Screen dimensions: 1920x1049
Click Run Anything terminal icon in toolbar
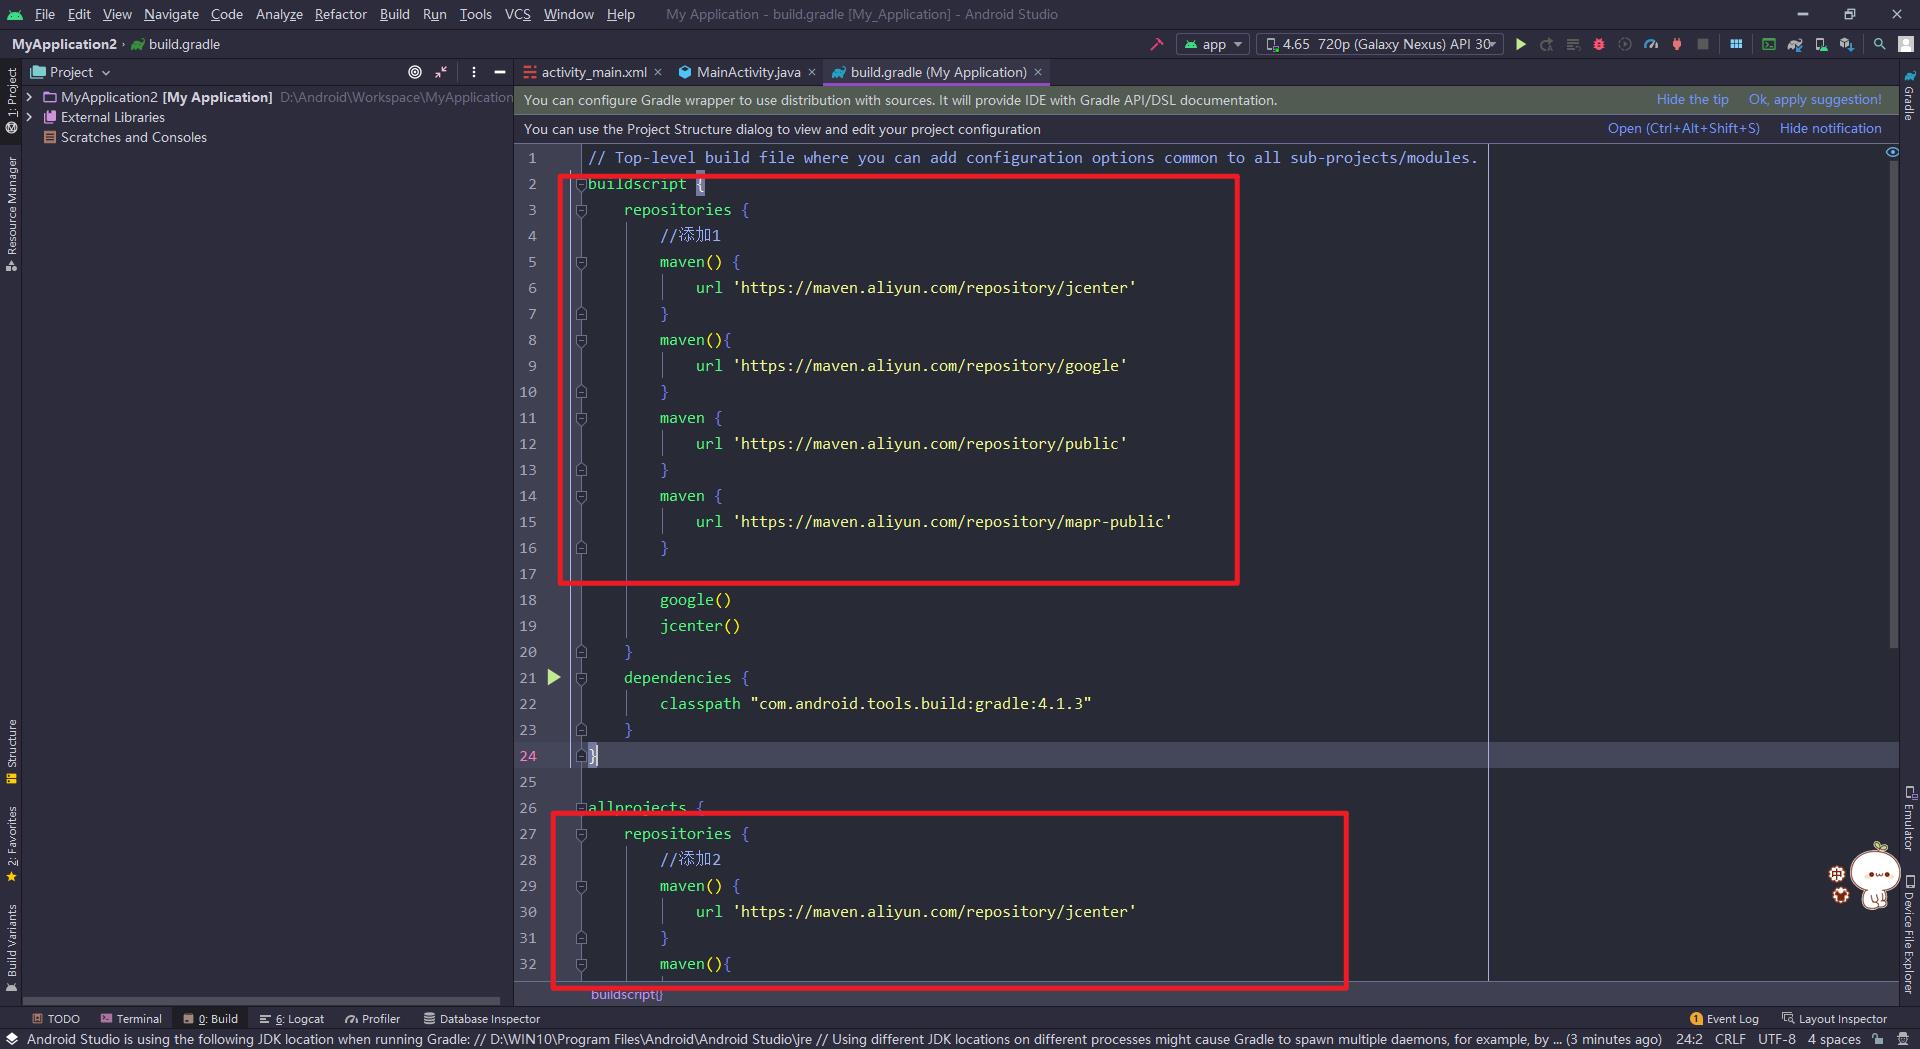1769,44
